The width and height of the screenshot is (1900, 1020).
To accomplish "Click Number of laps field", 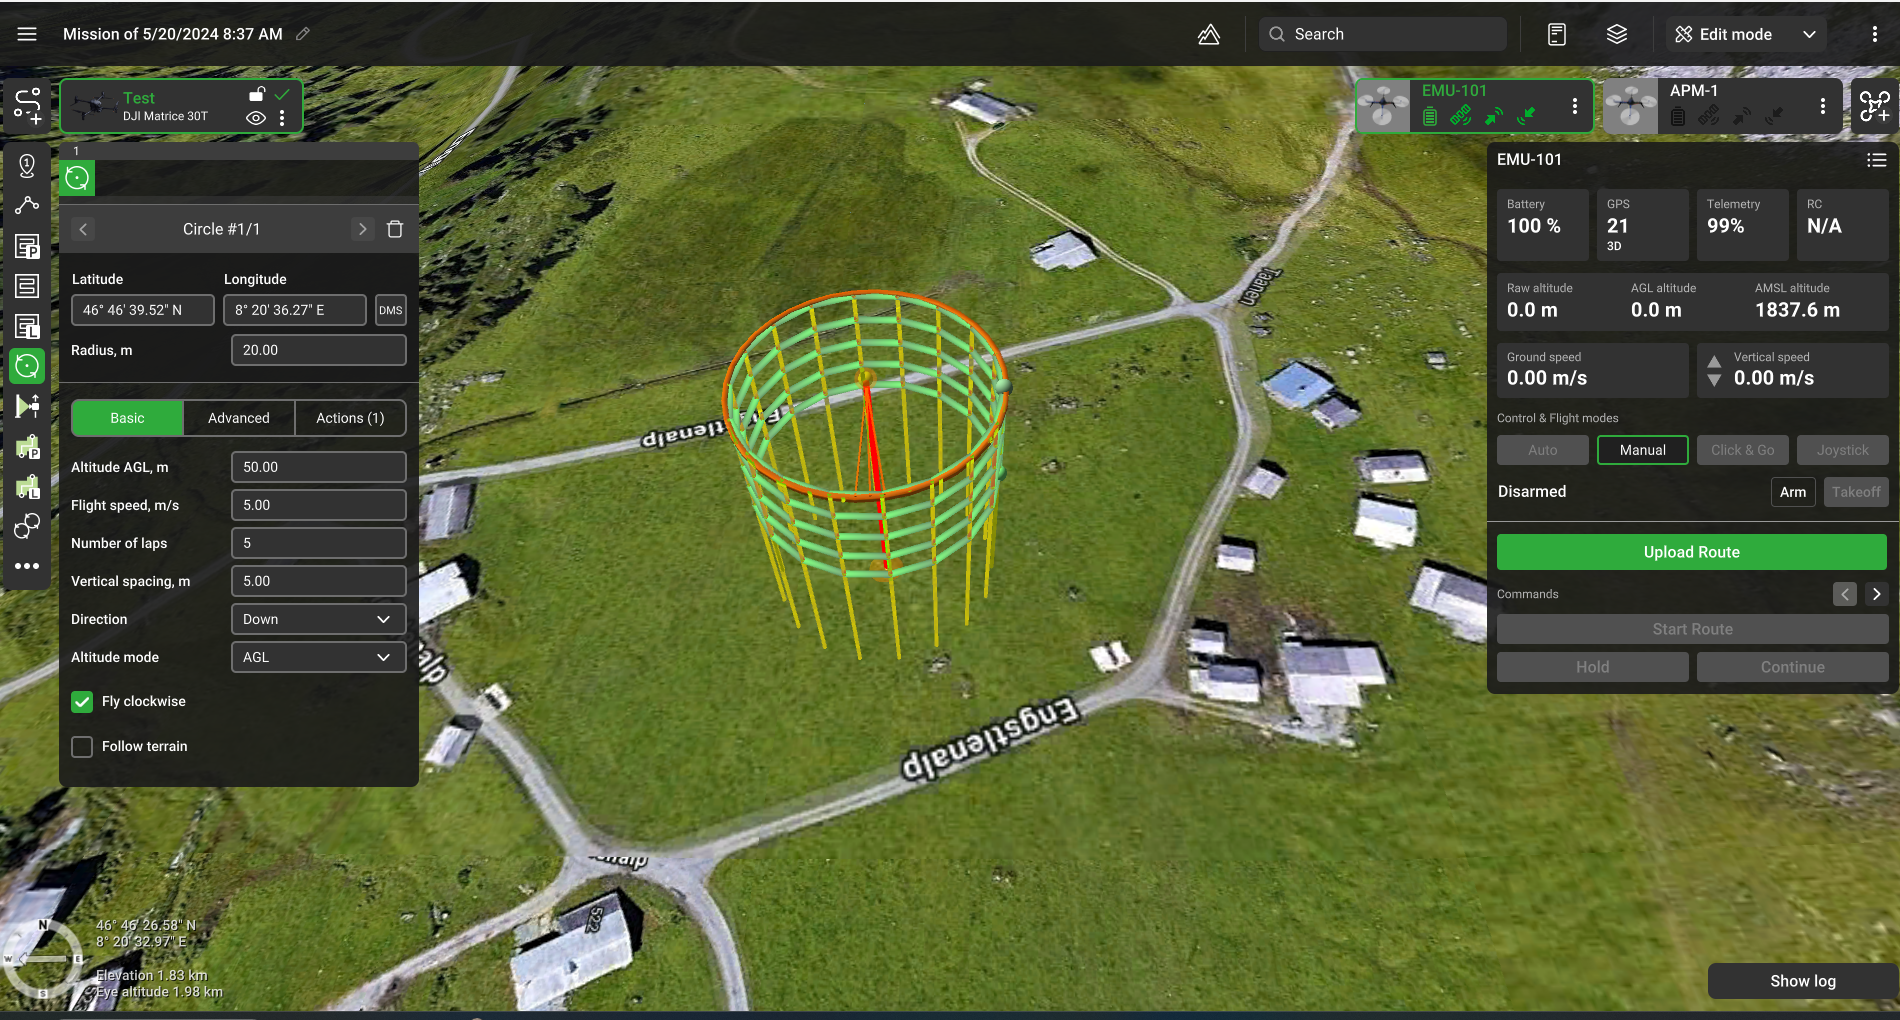I will coord(318,543).
